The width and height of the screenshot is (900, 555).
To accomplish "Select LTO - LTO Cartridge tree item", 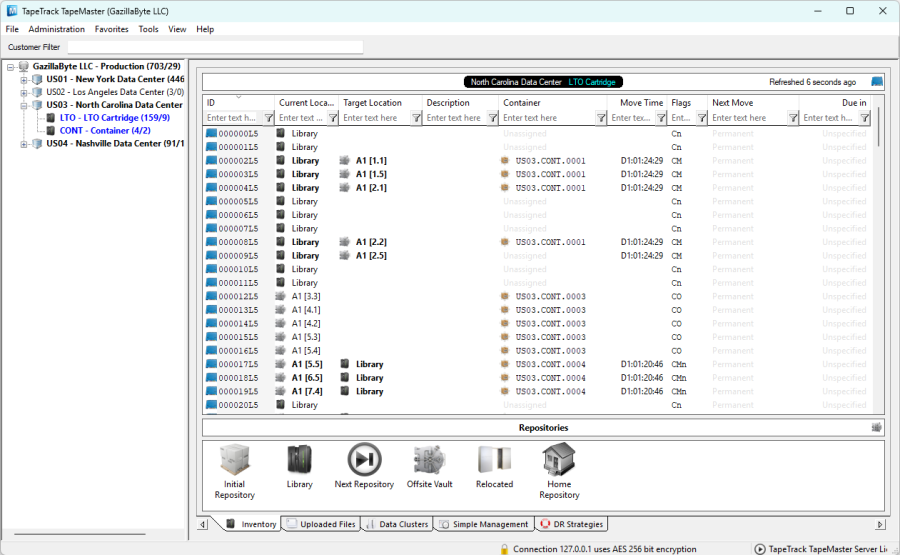I will [115, 118].
